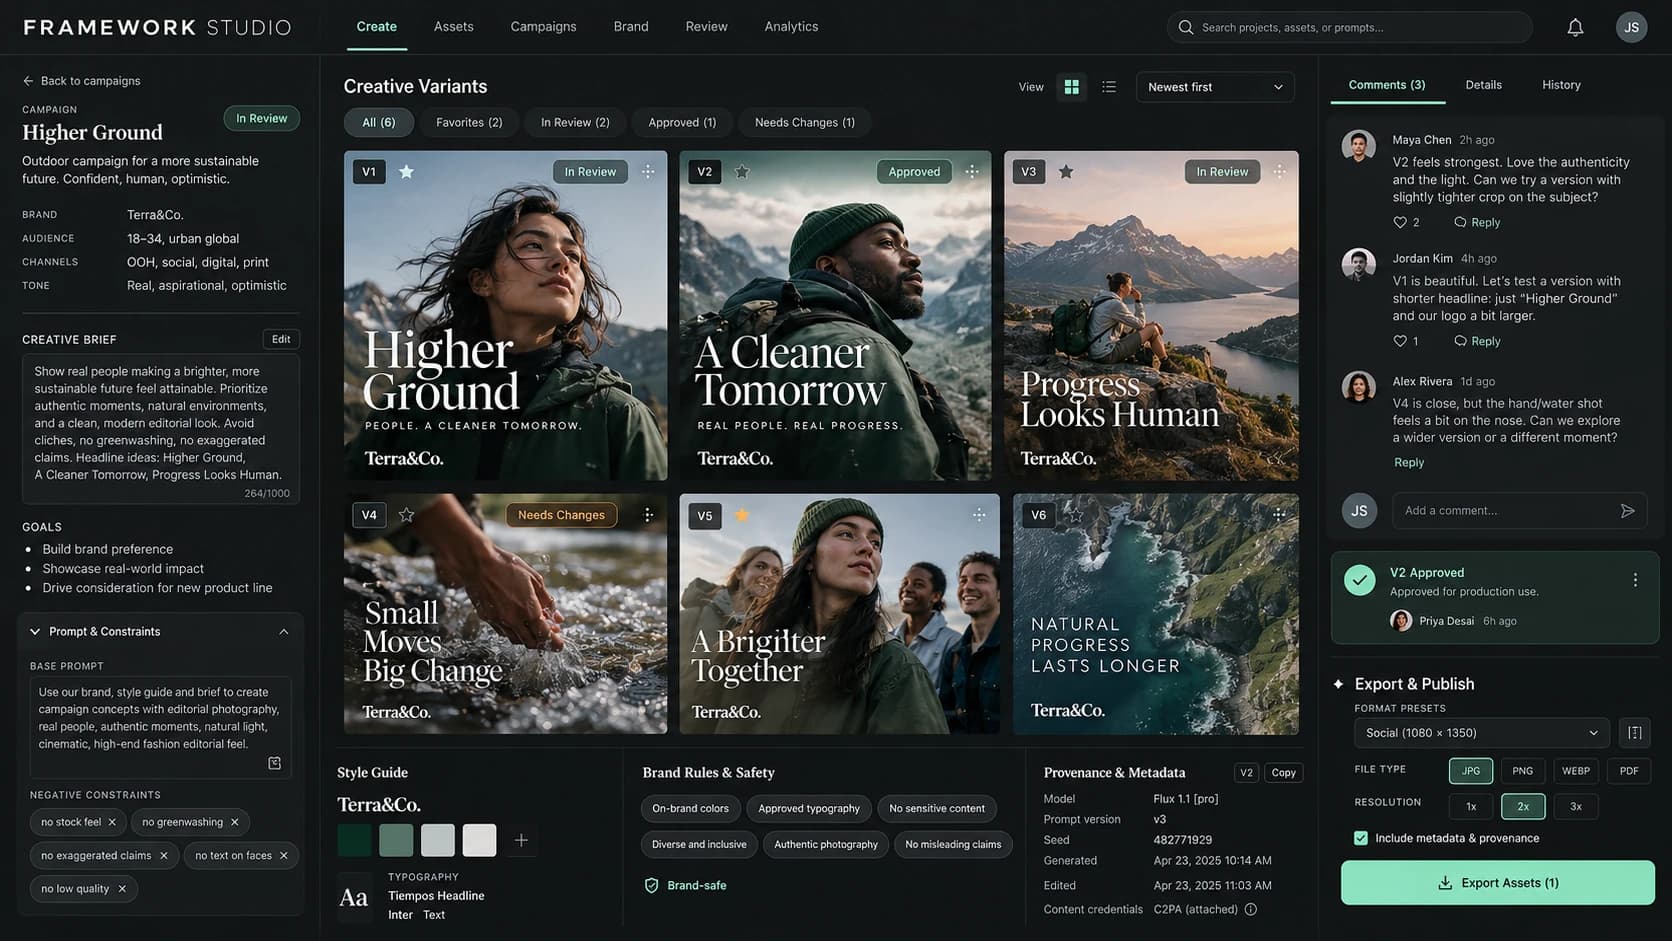Image resolution: width=1672 pixels, height=941 pixels.
Task: Open the V3 variant options menu
Action: coord(1279,172)
